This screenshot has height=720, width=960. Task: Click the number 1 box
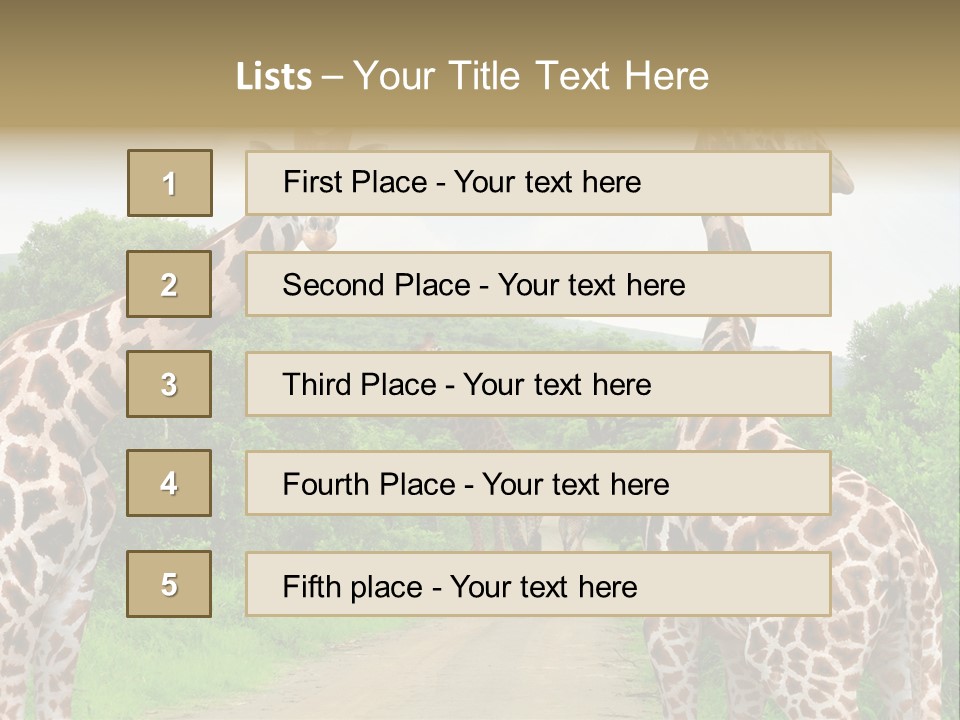(170, 183)
